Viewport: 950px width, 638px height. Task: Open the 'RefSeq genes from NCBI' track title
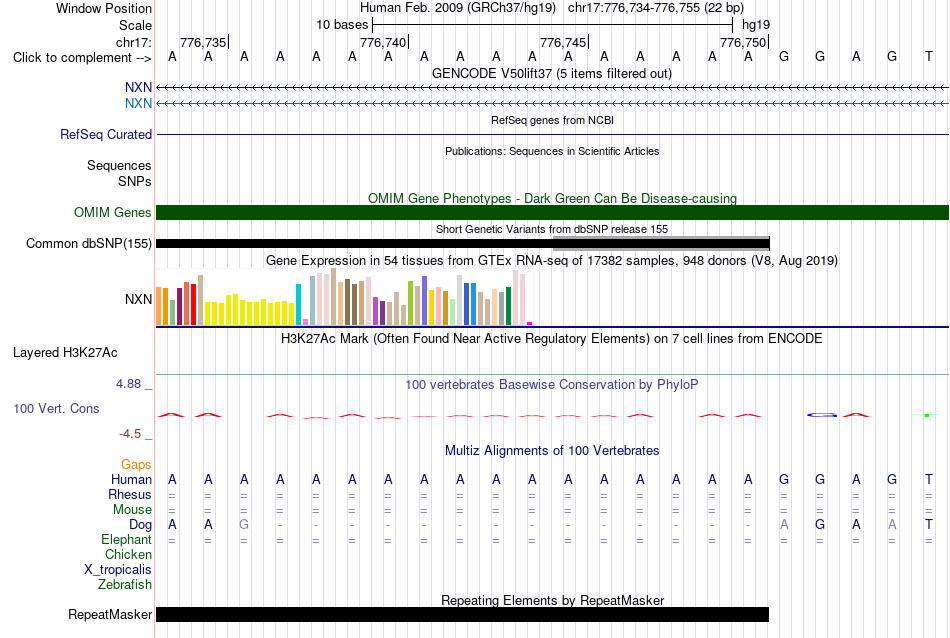coord(552,120)
